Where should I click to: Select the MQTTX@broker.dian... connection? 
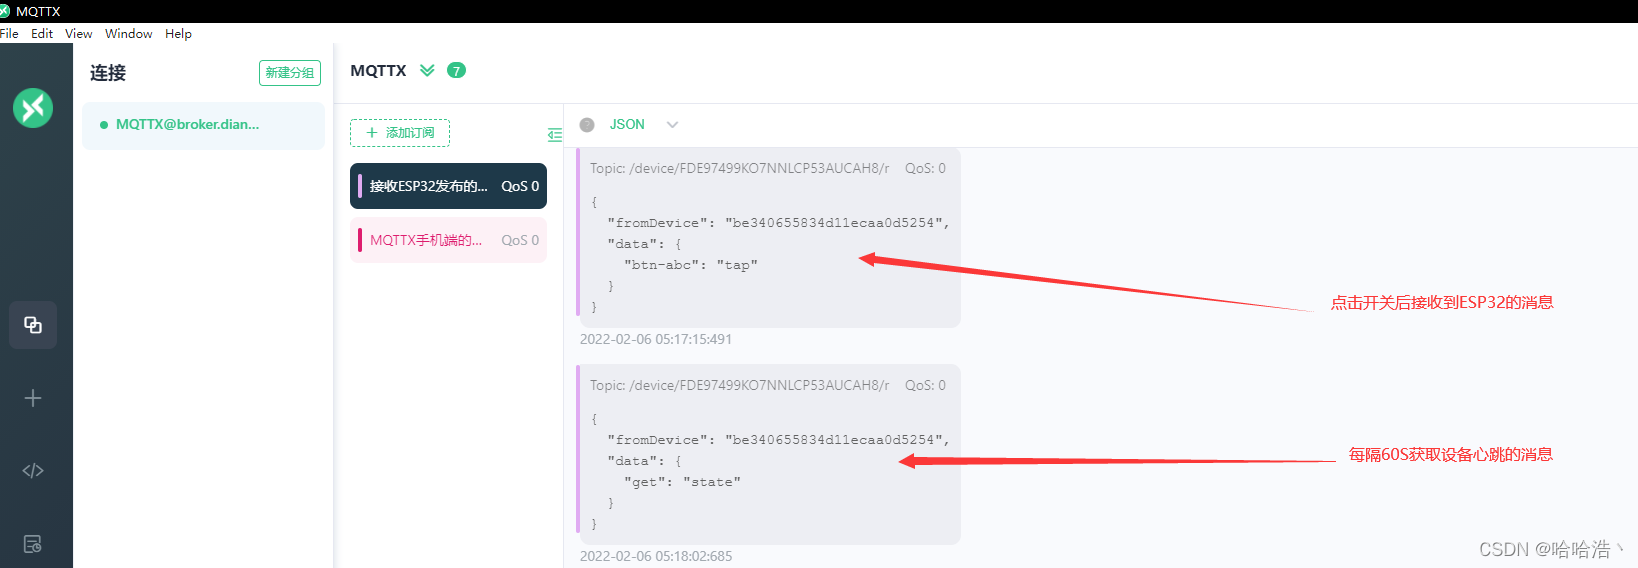tap(203, 125)
